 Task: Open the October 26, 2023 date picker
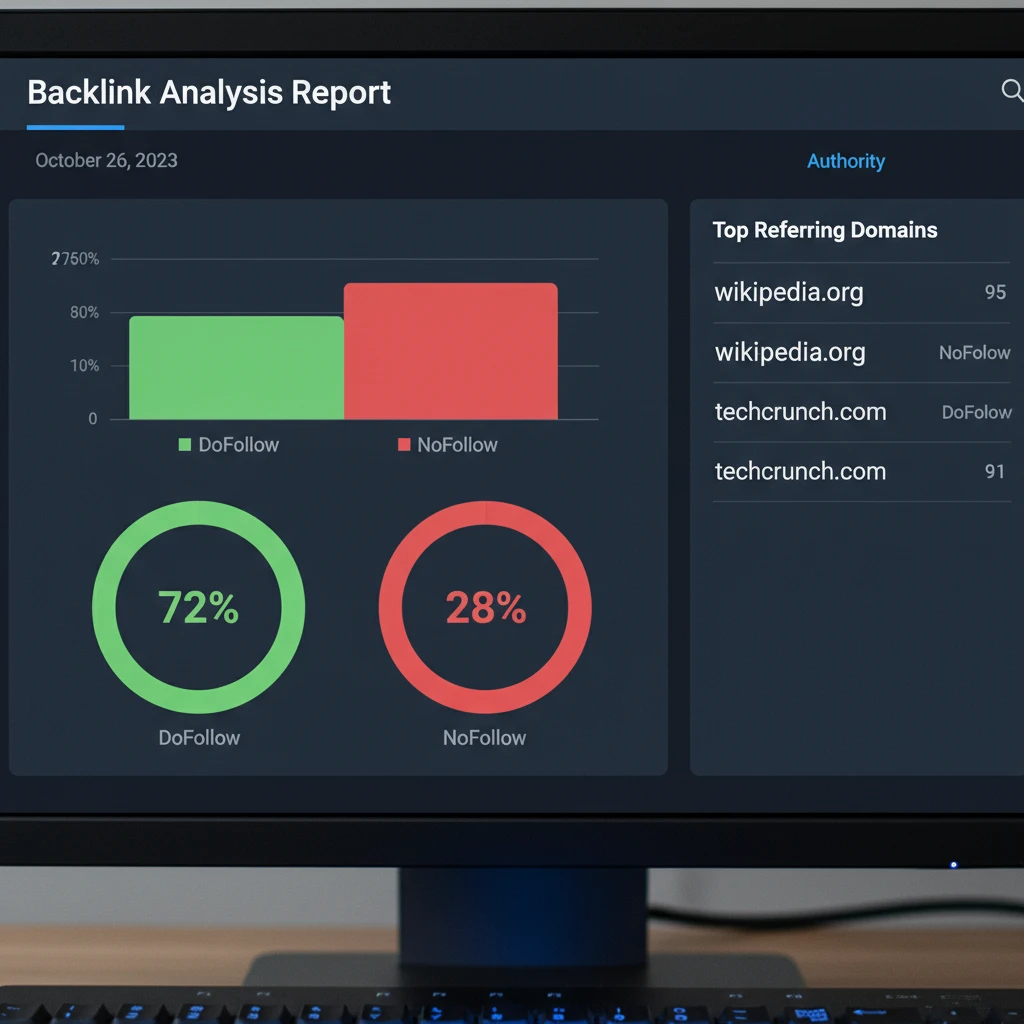pos(106,160)
